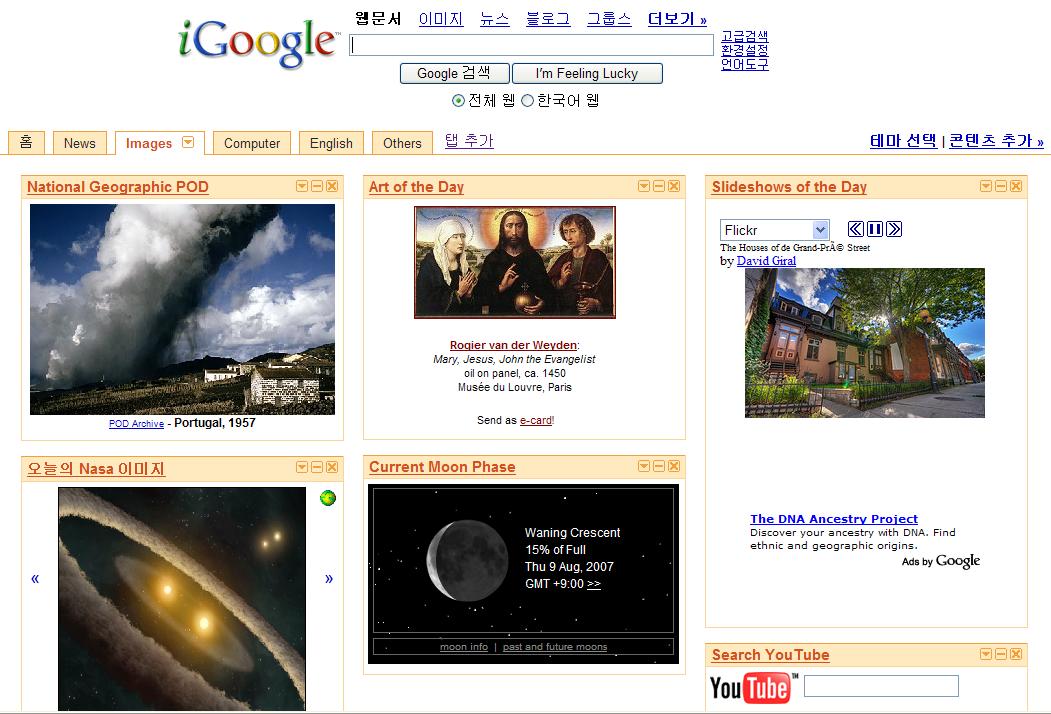This screenshot has width=1051, height=714.
Task: Open menu of Art of the Day gadget
Action: pyautogui.click(x=644, y=186)
